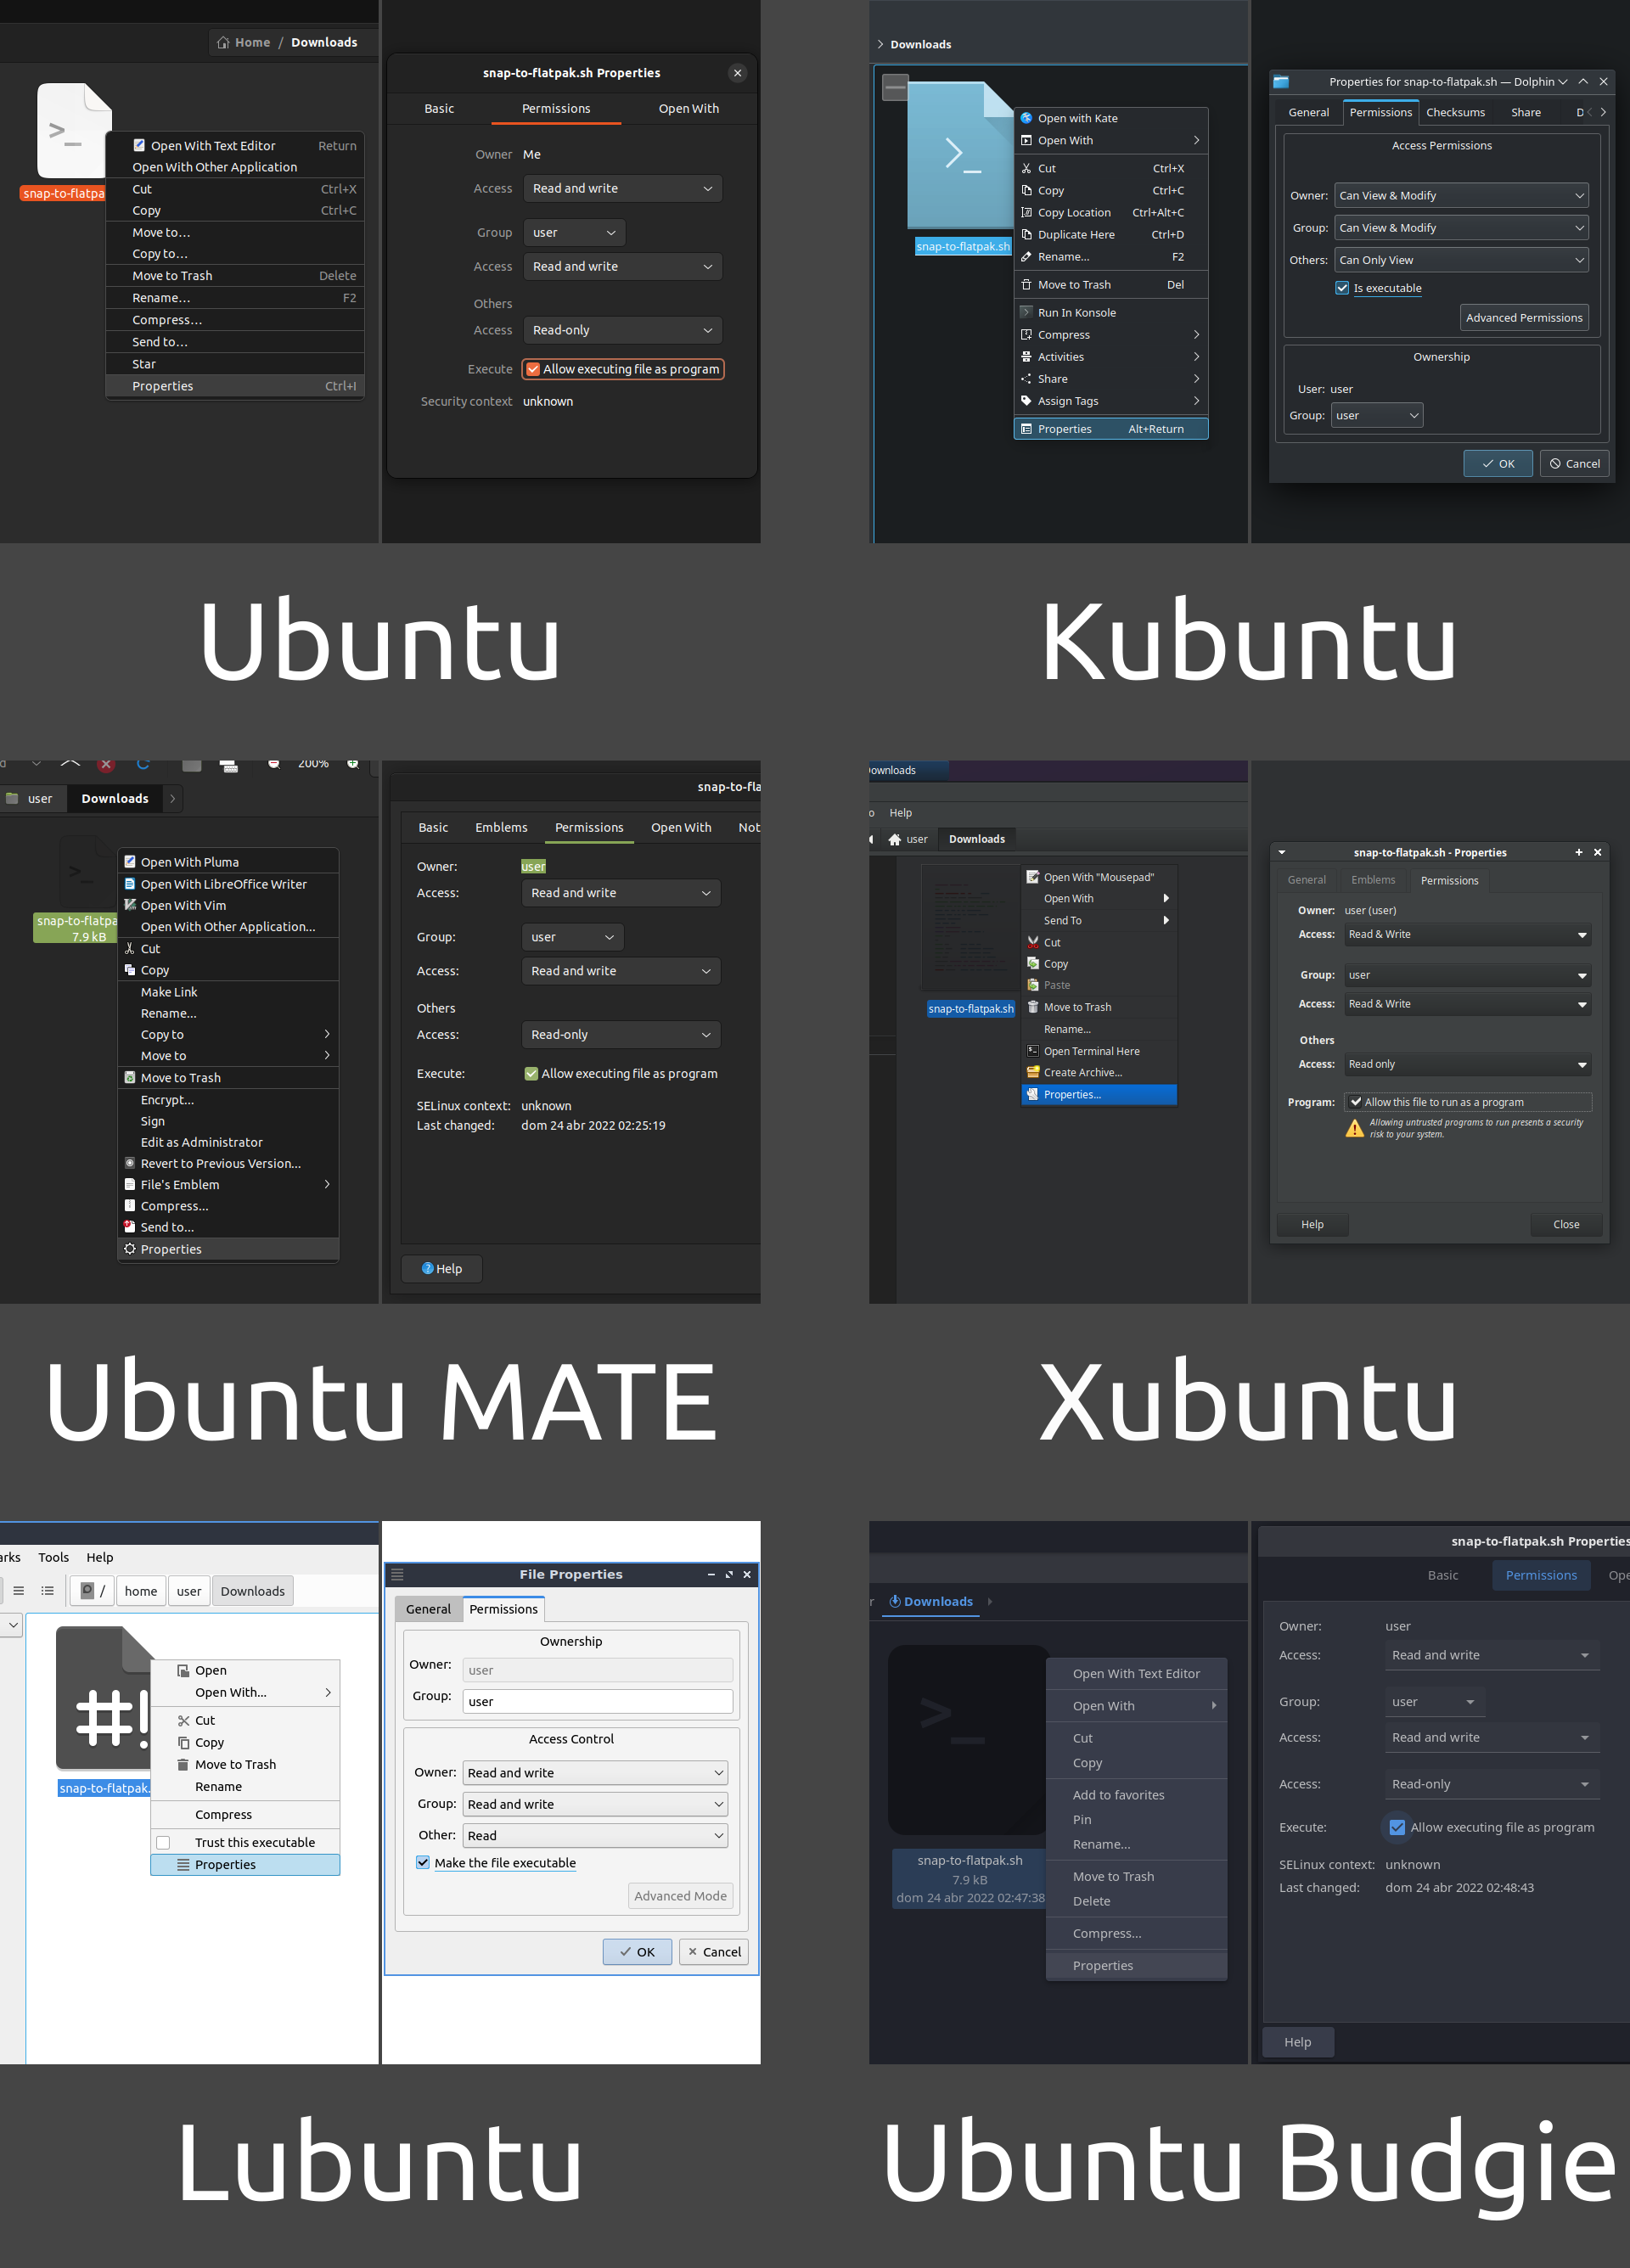Open the General tab in Lubuntu's File Properties

(428, 1609)
